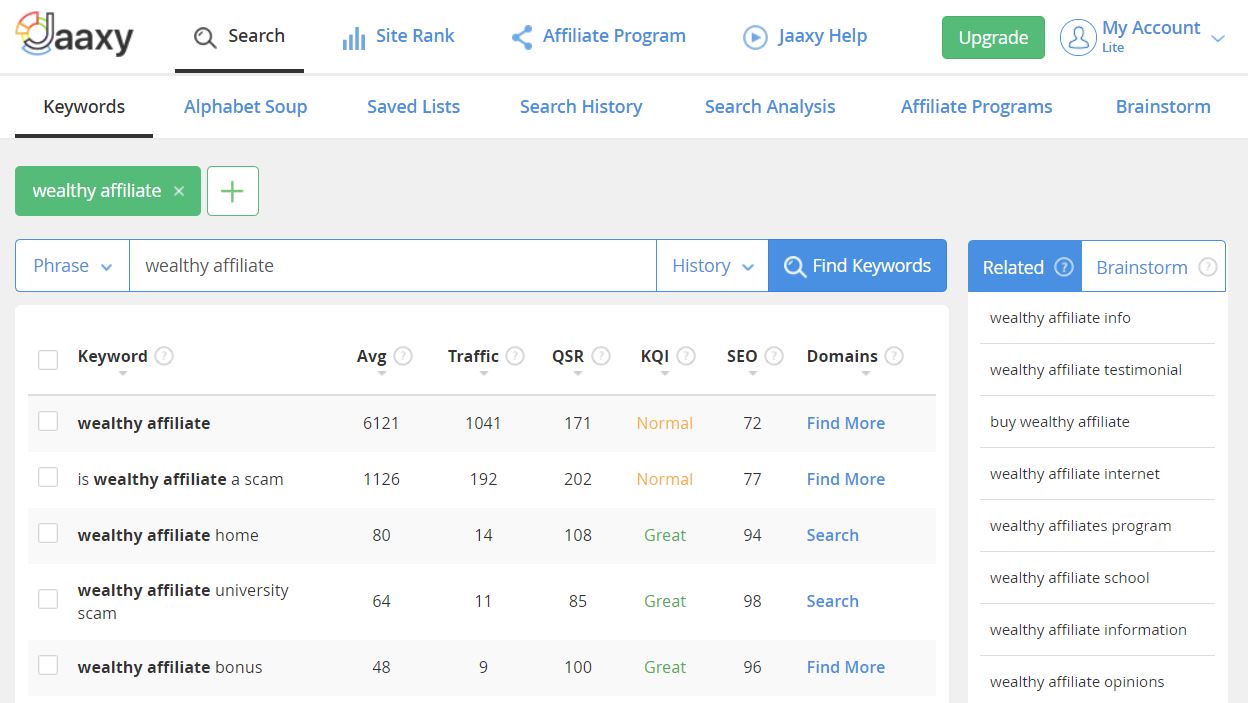Open help tooltip for Traffic column
This screenshot has width=1248, height=703.
[515, 355]
